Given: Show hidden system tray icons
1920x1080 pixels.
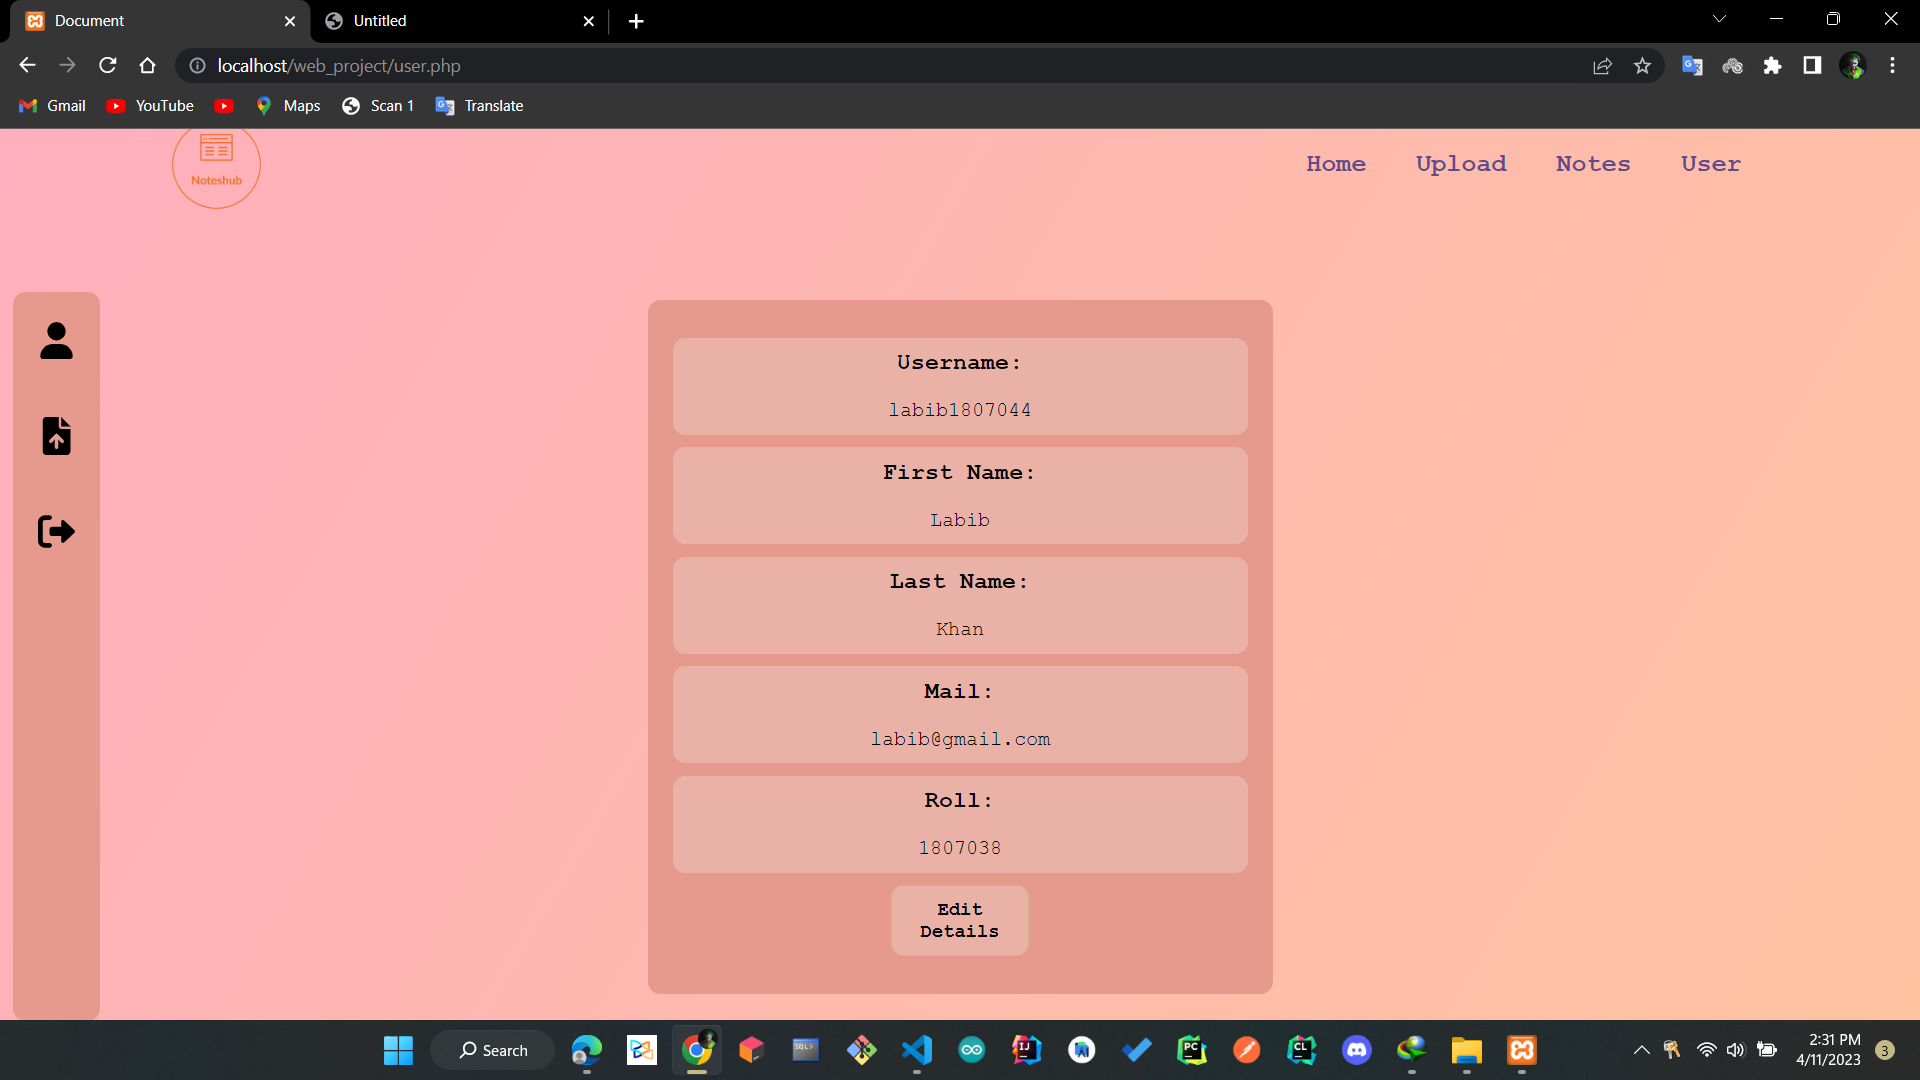Looking at the screenshot, I should (1641, 1050).
